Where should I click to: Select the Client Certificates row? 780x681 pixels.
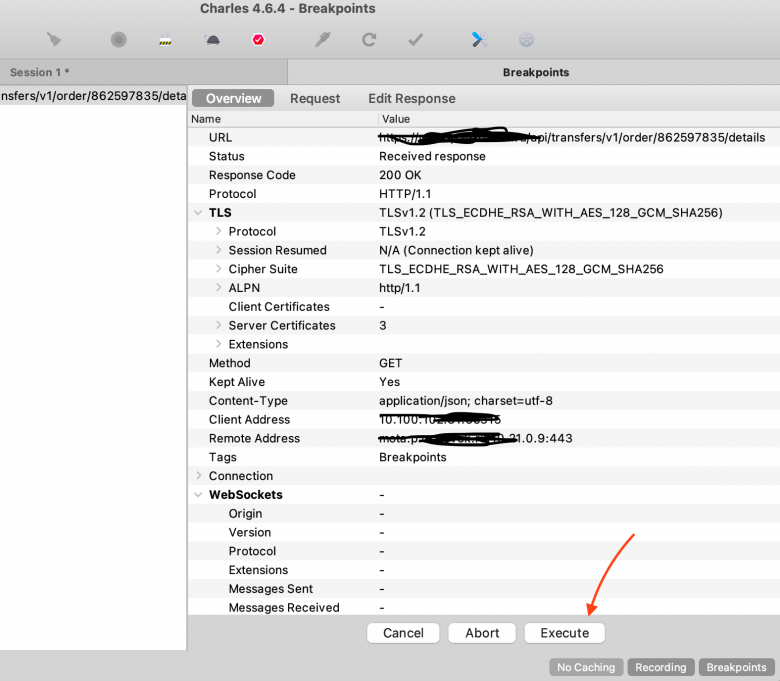[484, 306]
